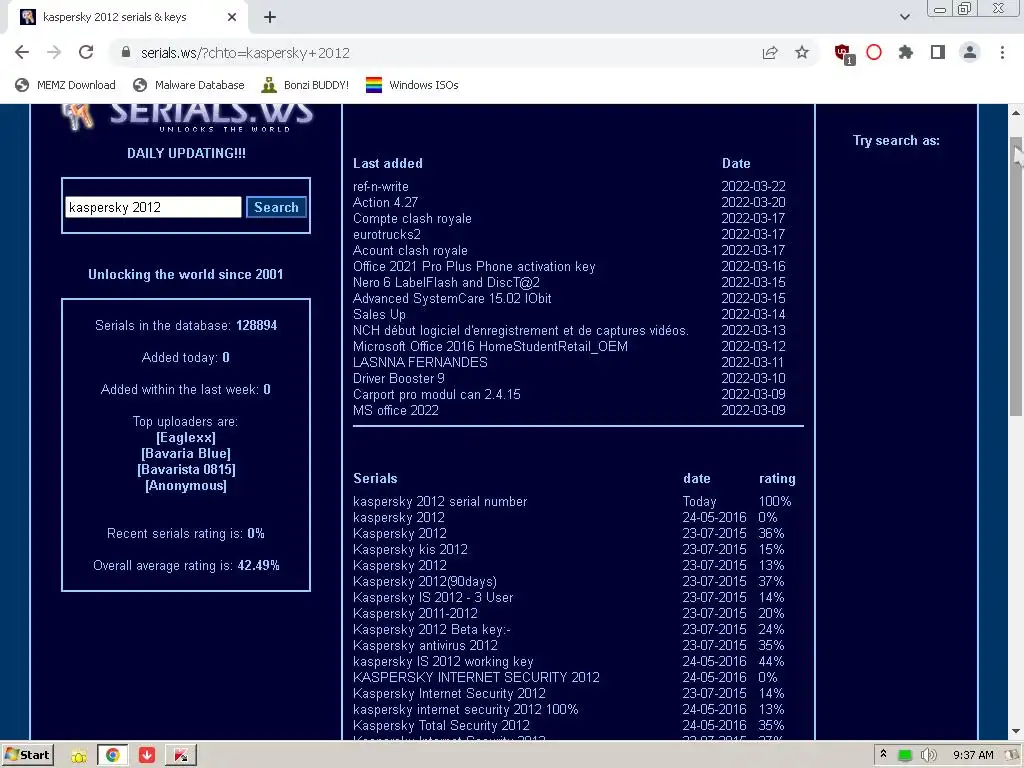The width and height of the screenshot is (1024, 768).
Task: Open Chrome from the taskbar
Action: click(112, 755)
